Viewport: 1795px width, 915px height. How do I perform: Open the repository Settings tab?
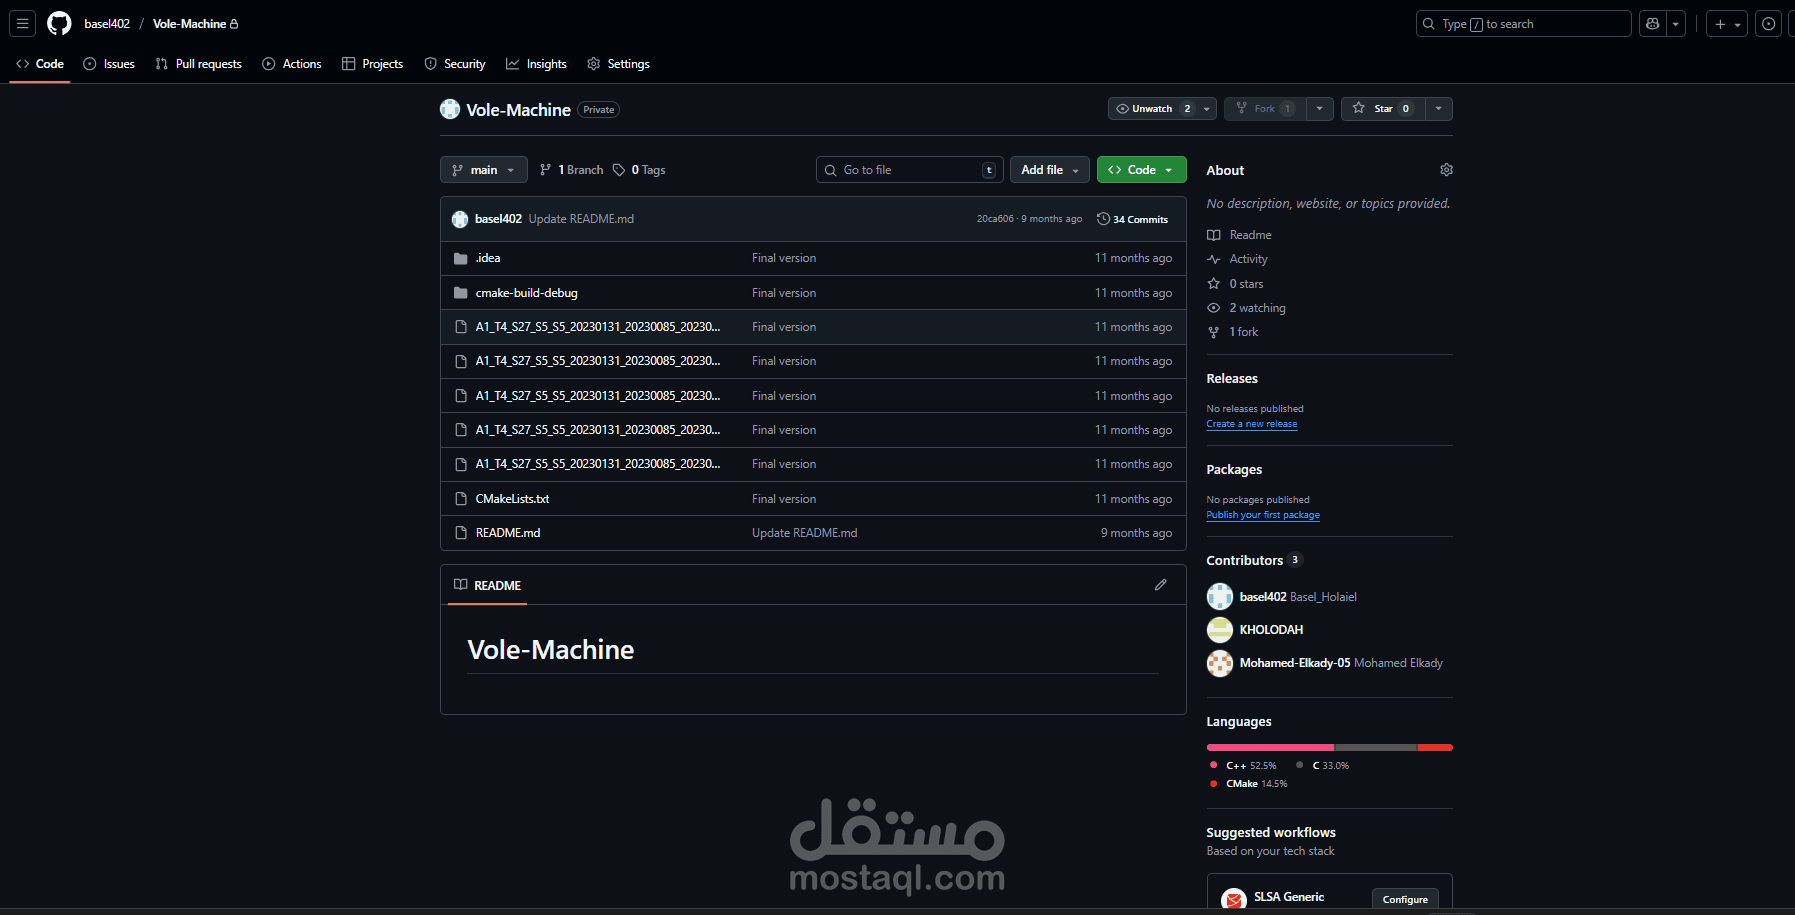tap(619, 63)
